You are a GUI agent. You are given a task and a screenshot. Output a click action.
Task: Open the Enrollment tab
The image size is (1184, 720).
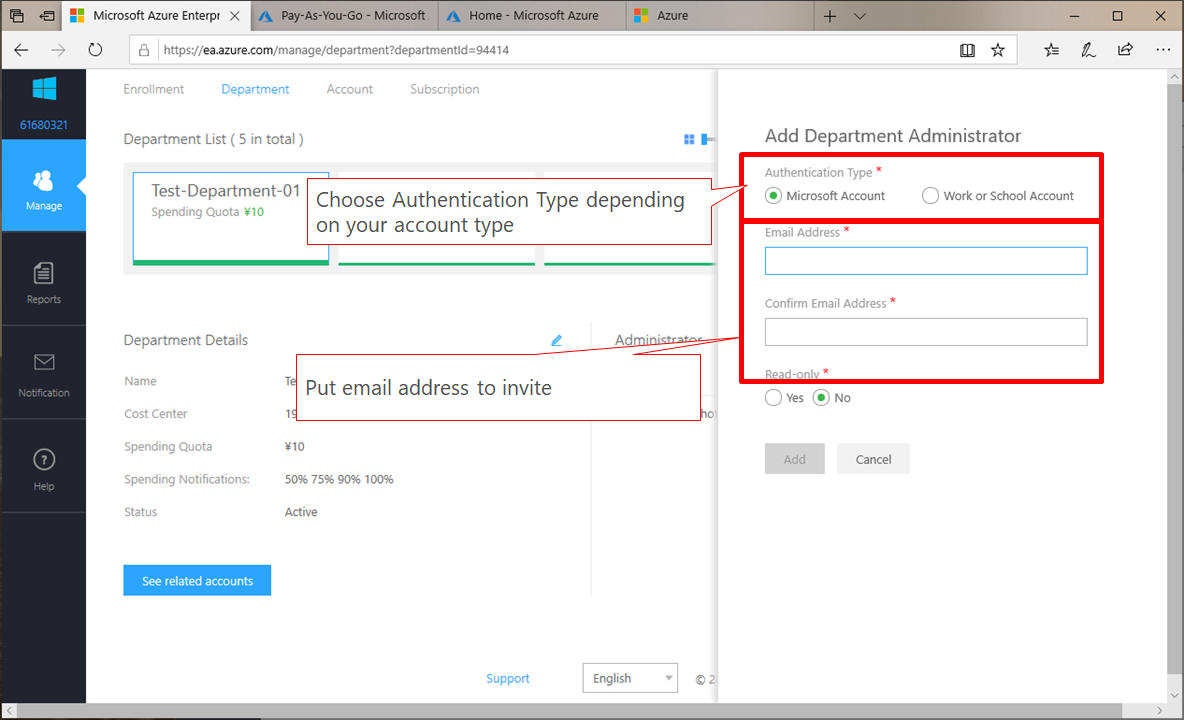click(153, 89)
